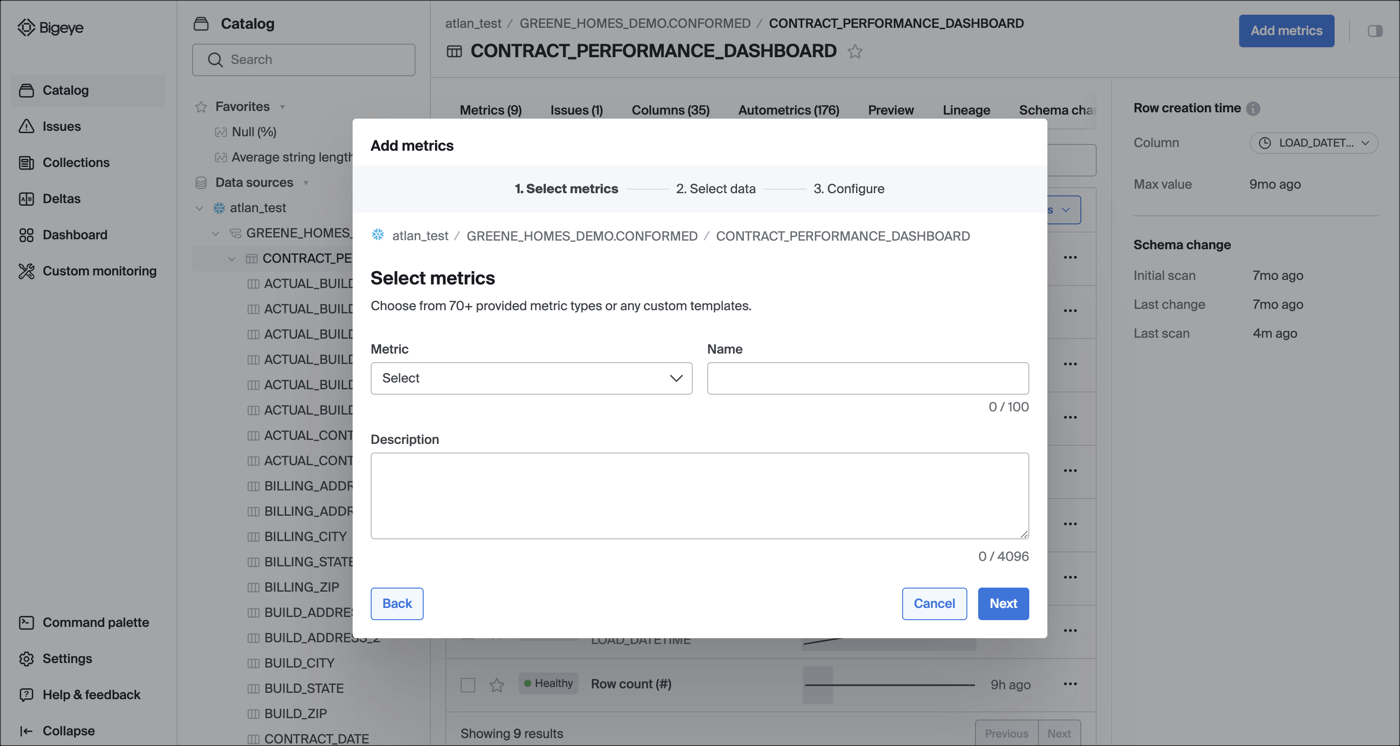
Task: Click the Back button in dialog
Action: pyautogui.click(x=397, y=603)
